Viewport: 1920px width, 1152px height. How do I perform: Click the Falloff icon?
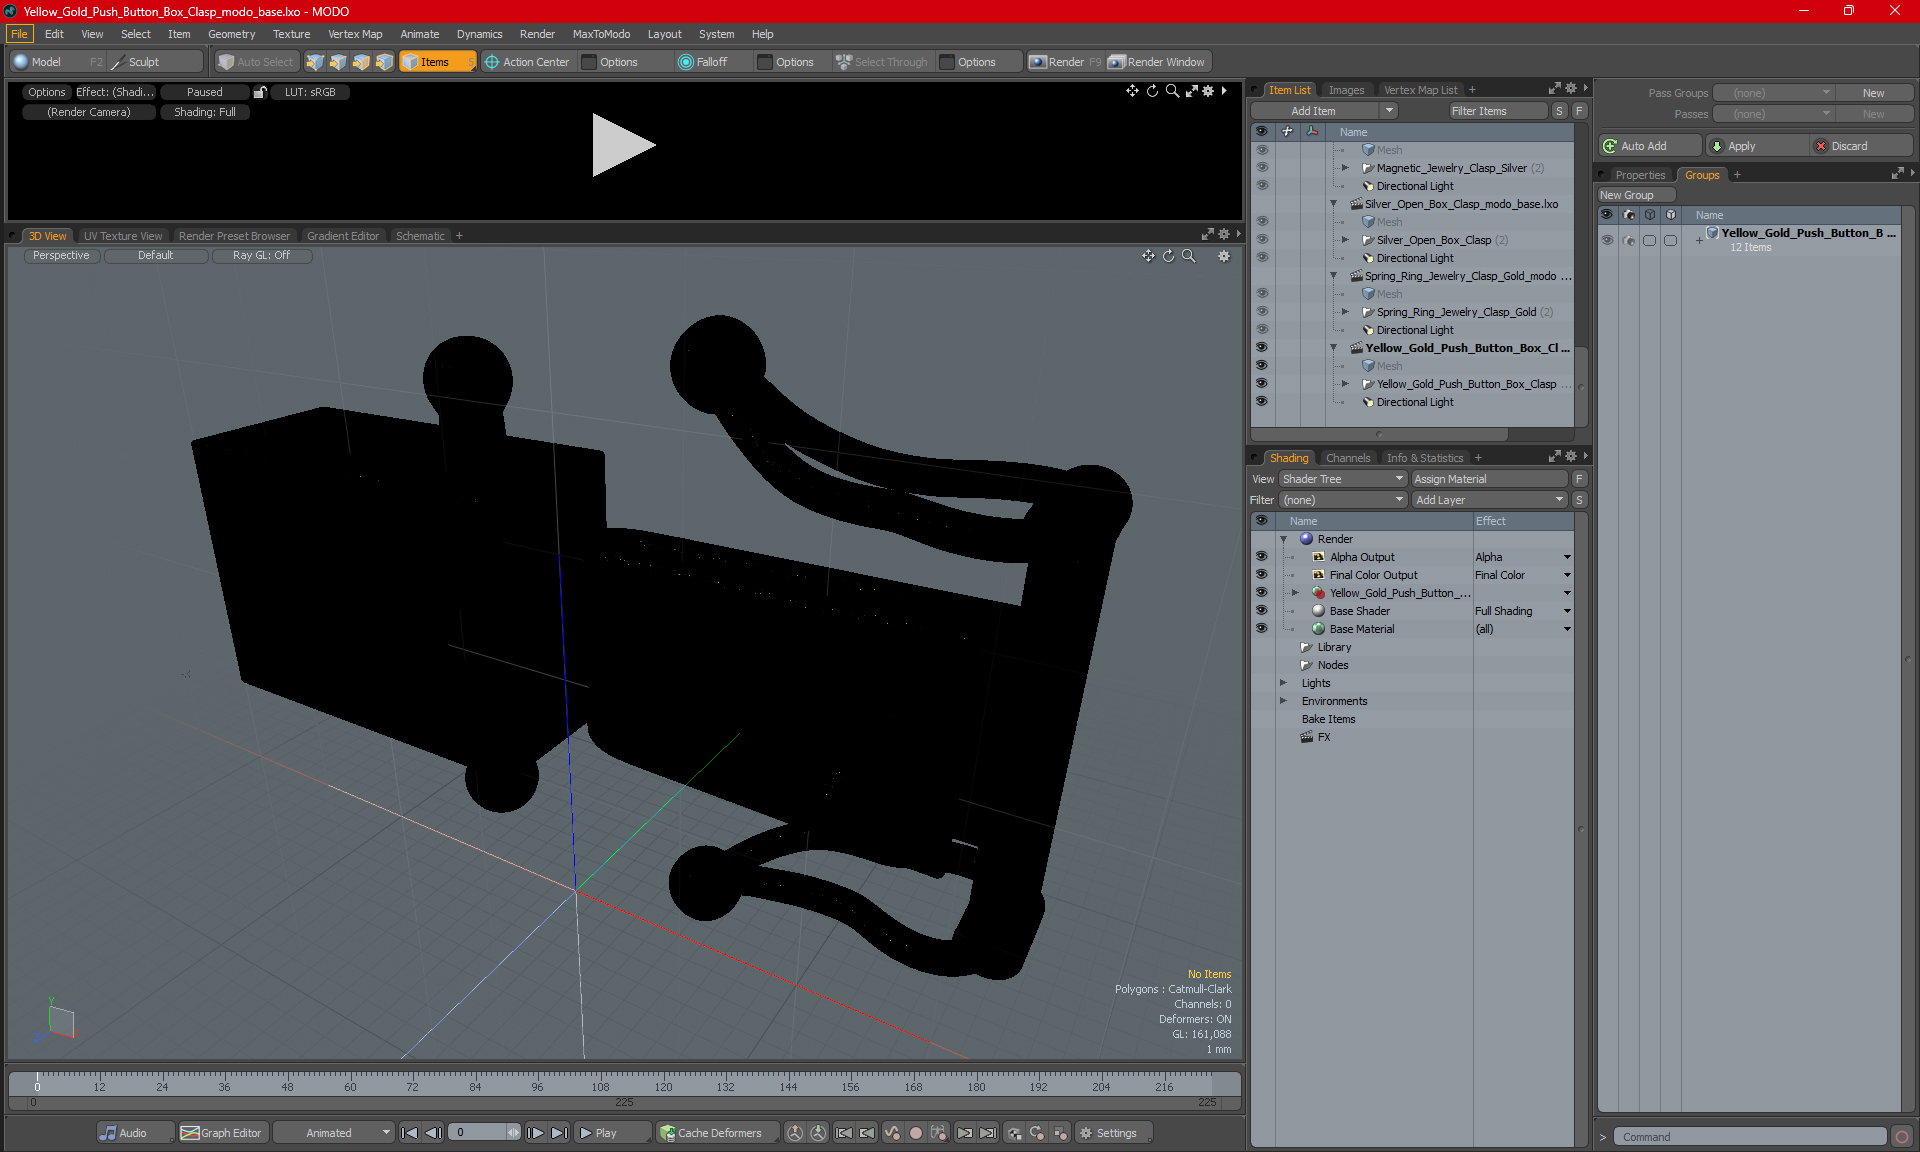[x=685, y=62]
